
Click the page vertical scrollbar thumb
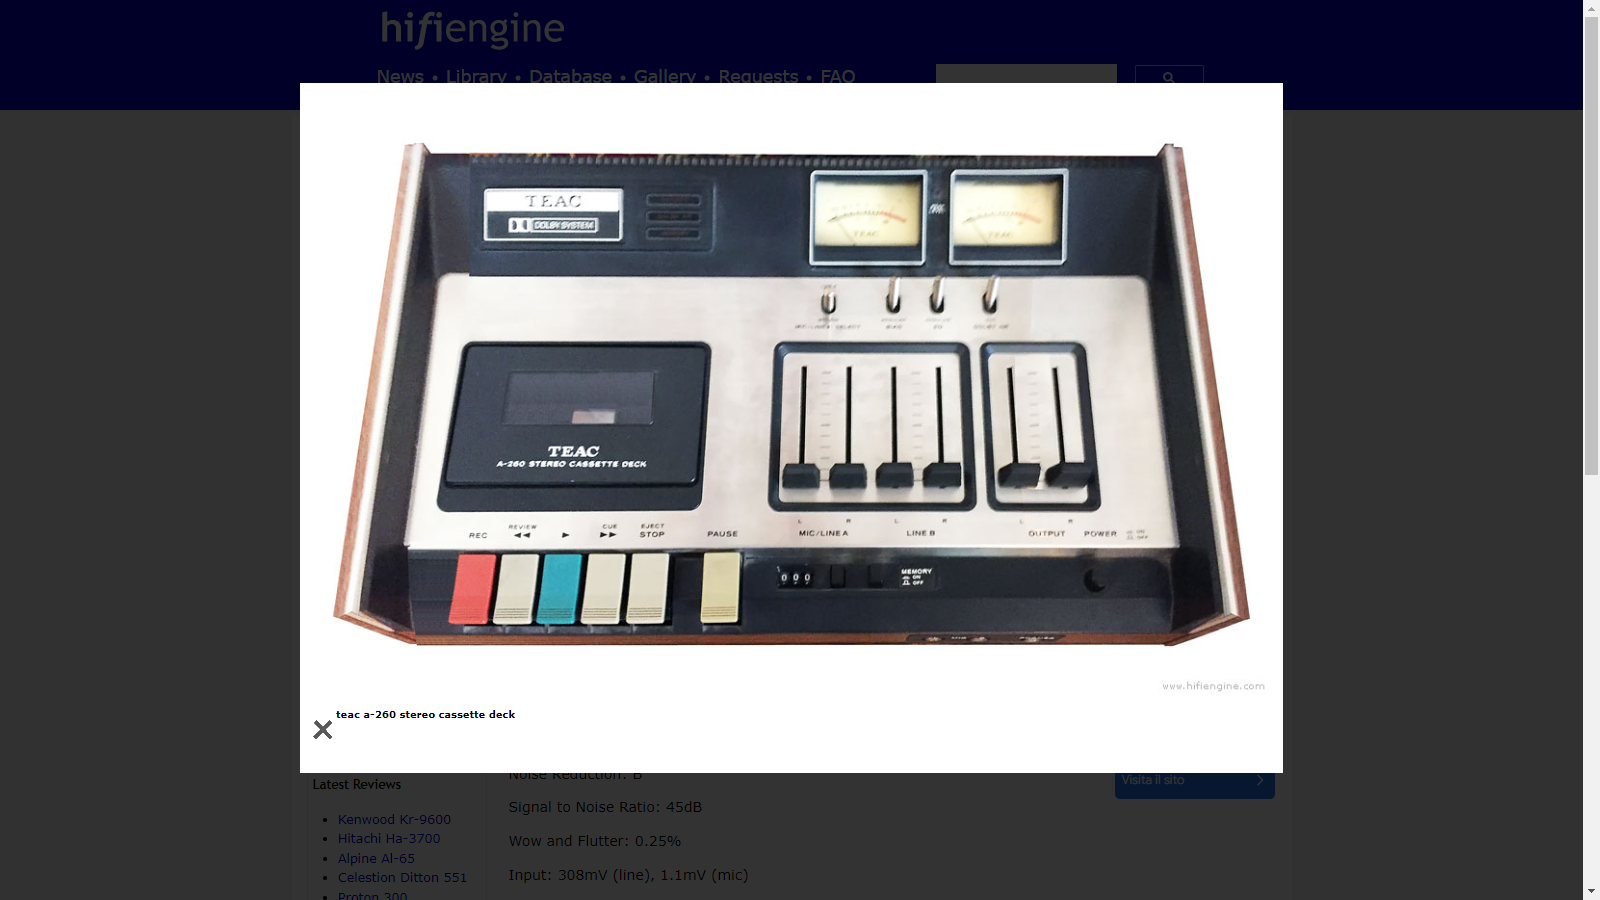pyautogui.click(x=1591, y=246)
